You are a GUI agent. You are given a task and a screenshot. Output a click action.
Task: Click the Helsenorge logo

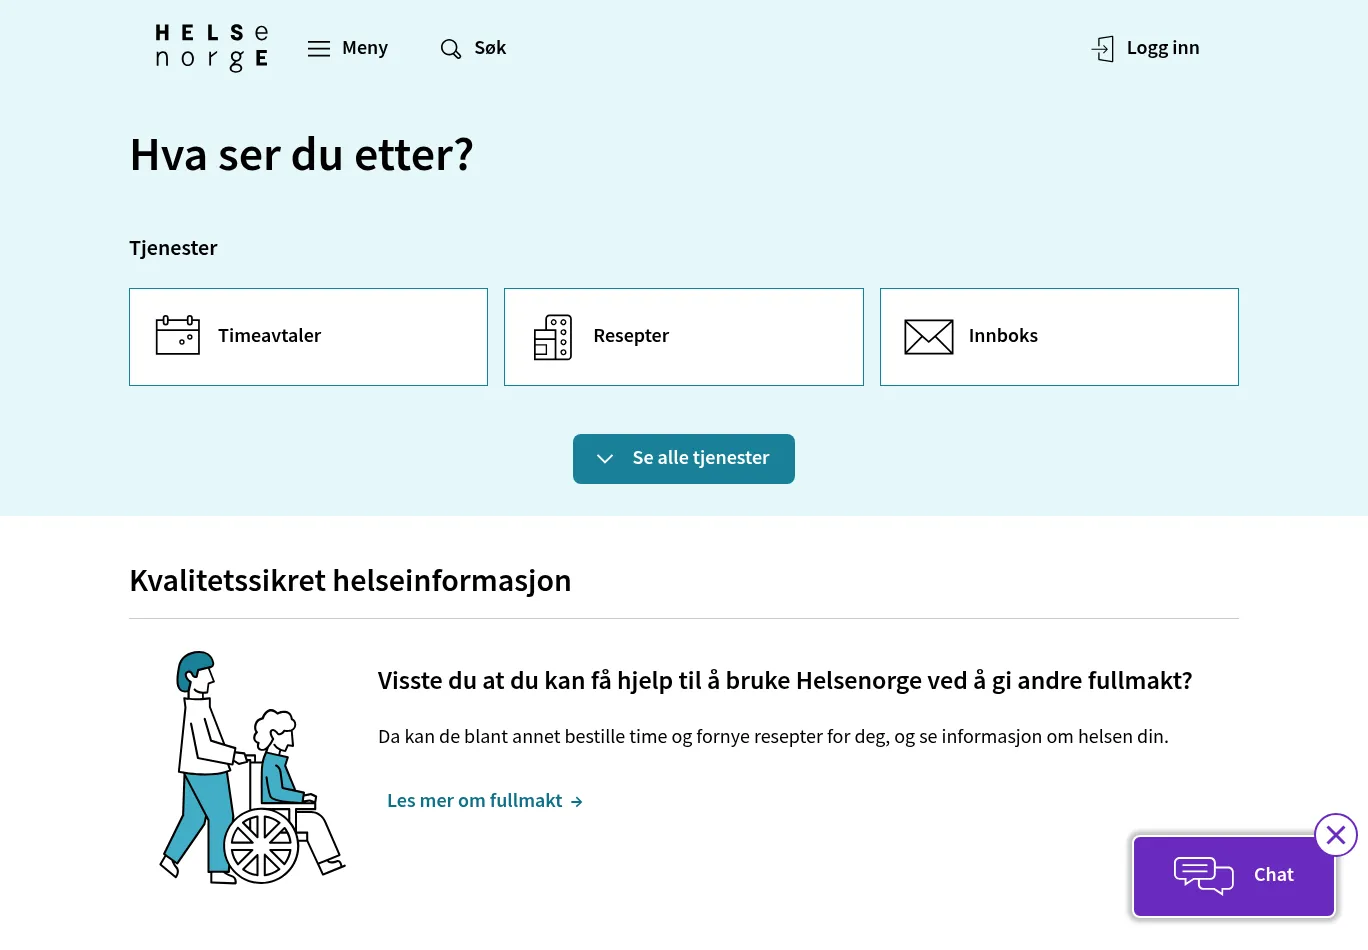(x=212, y=48)
